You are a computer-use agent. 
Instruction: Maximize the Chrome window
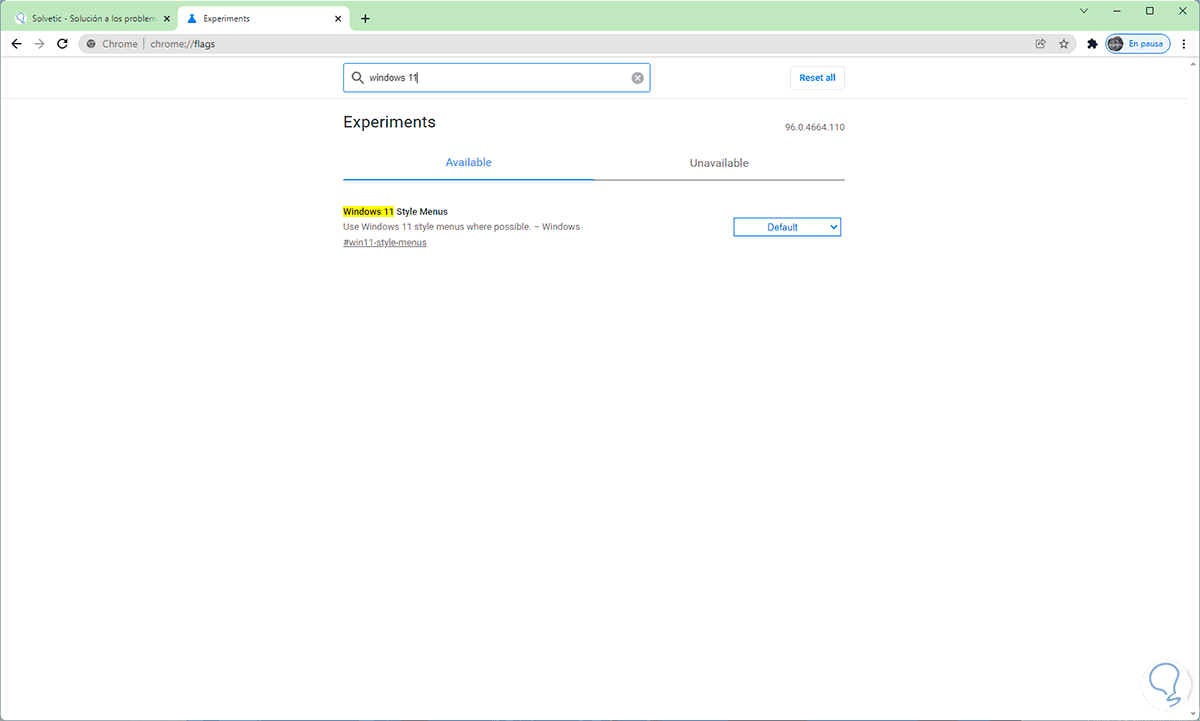pyautogui.click(x=1149, y=10)
